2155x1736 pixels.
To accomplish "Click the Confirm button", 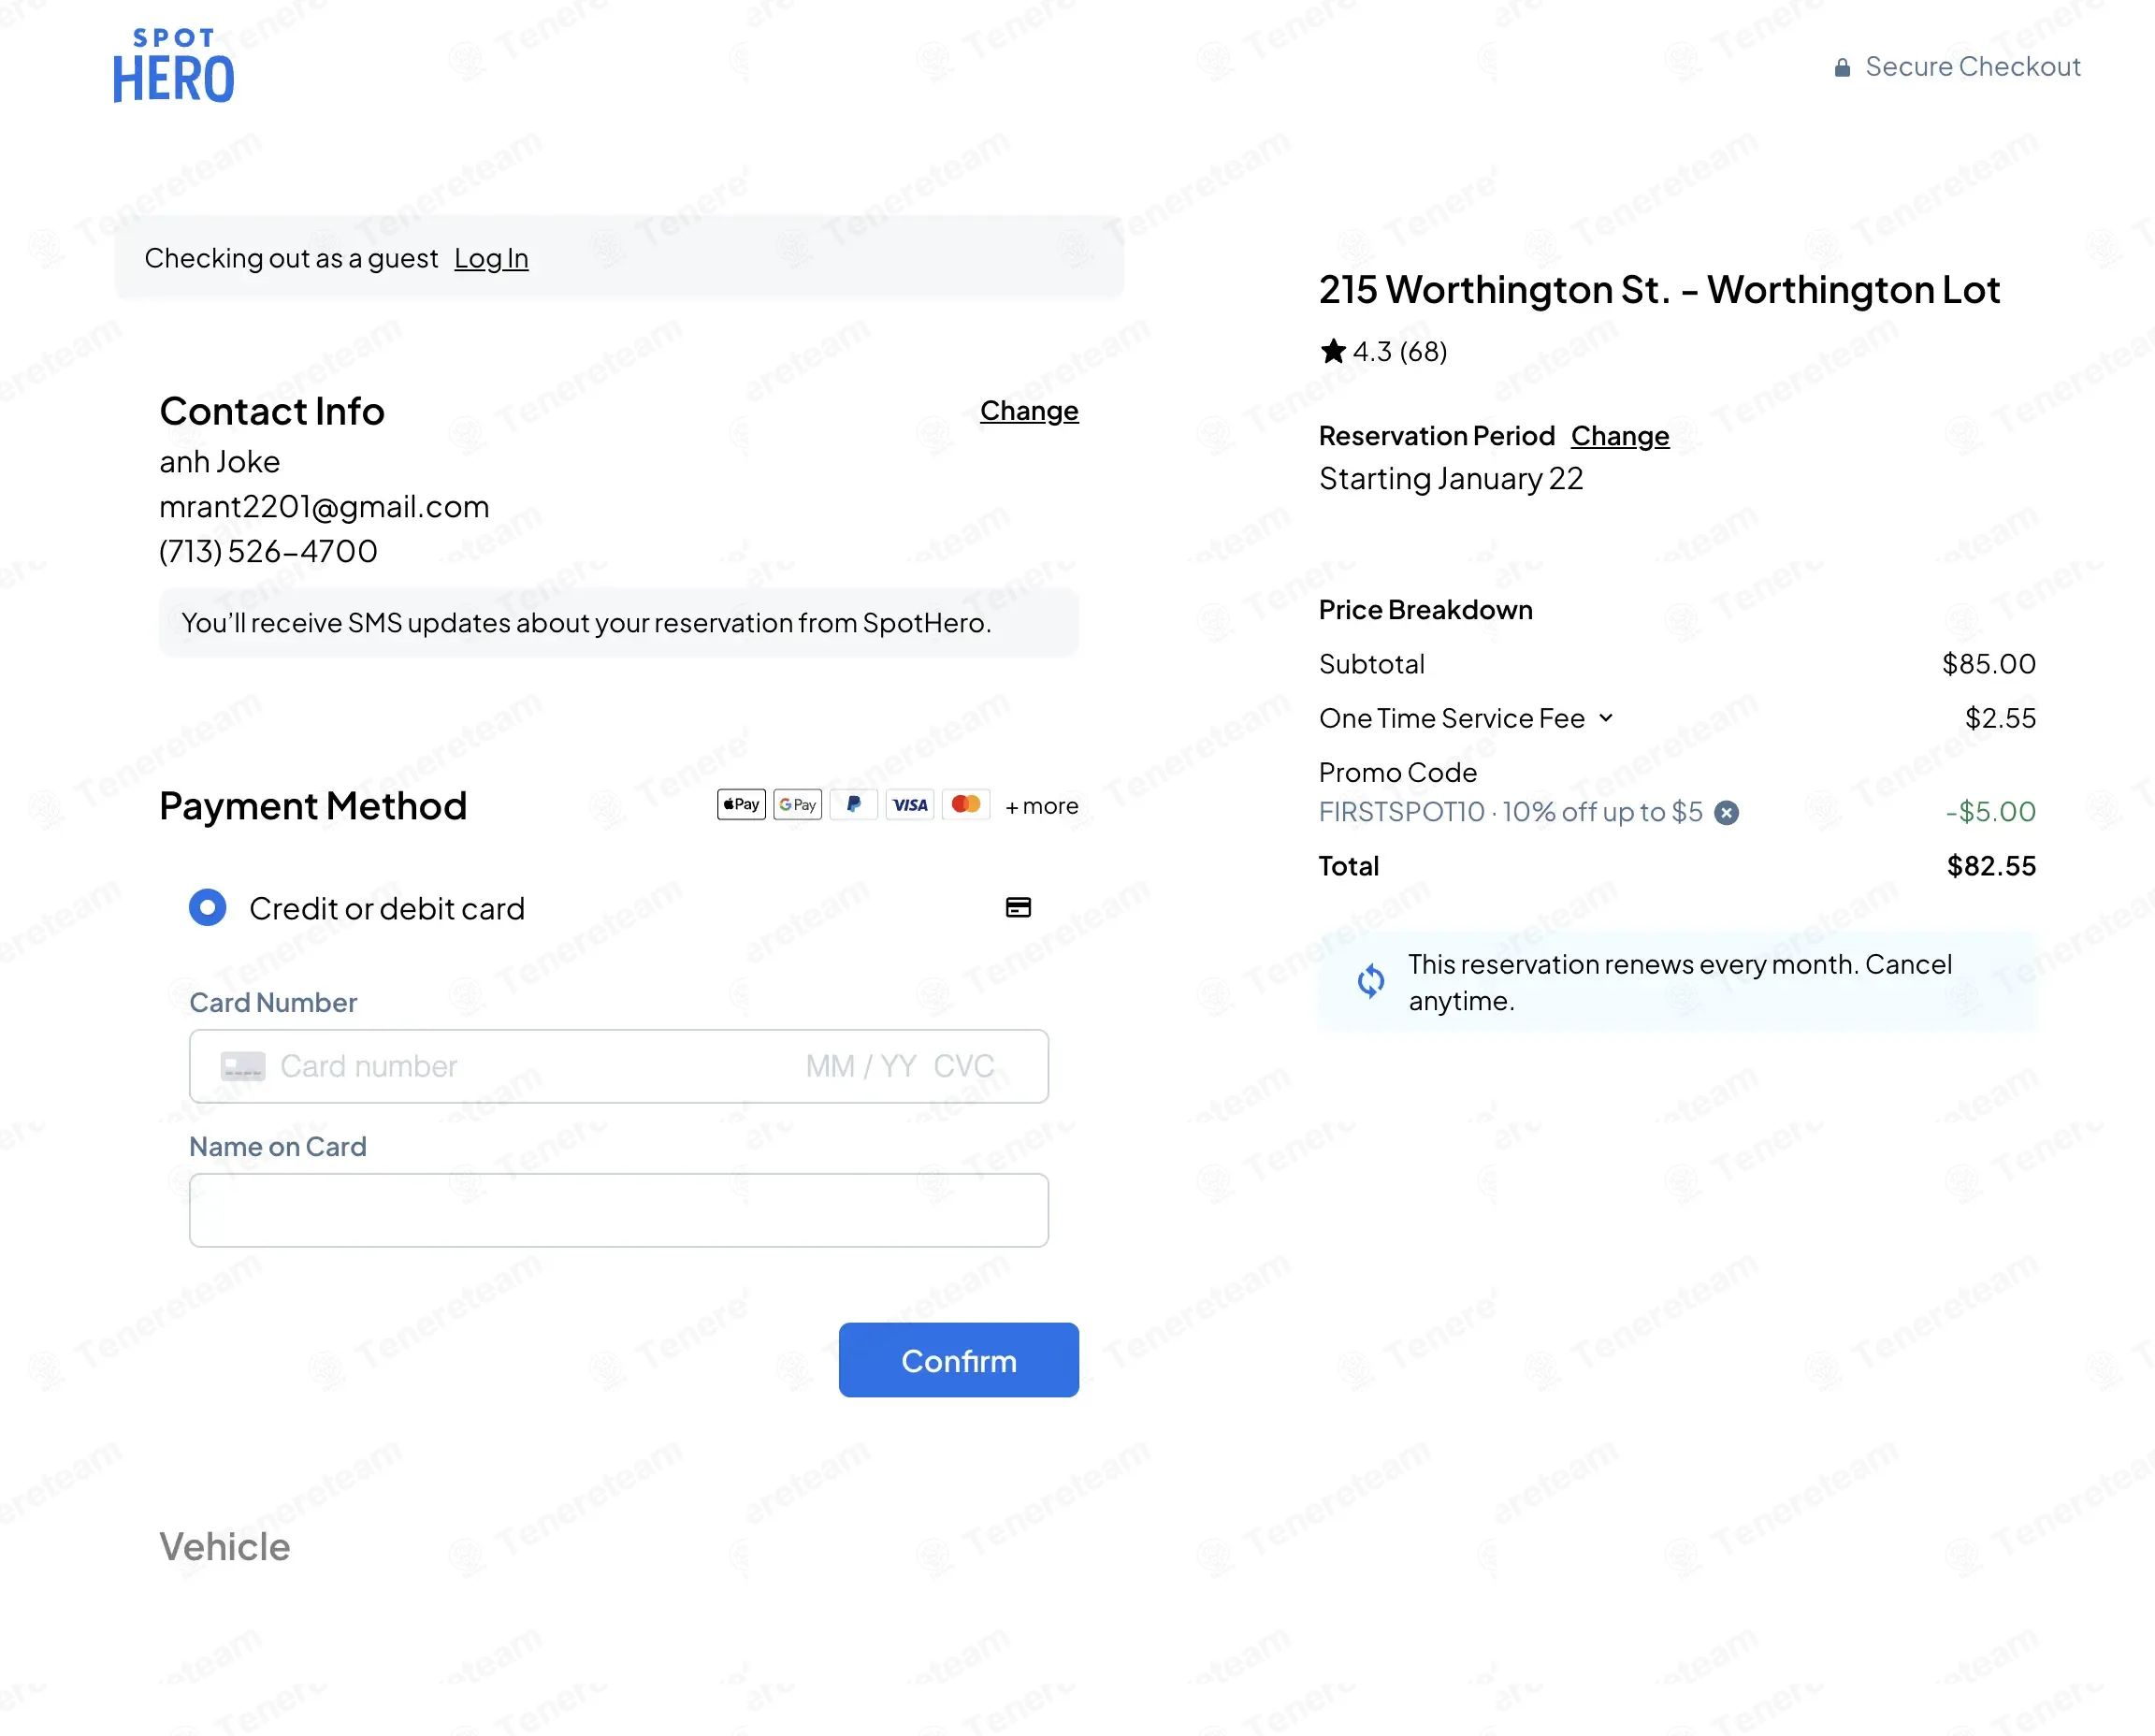I will coord(958,1360).
